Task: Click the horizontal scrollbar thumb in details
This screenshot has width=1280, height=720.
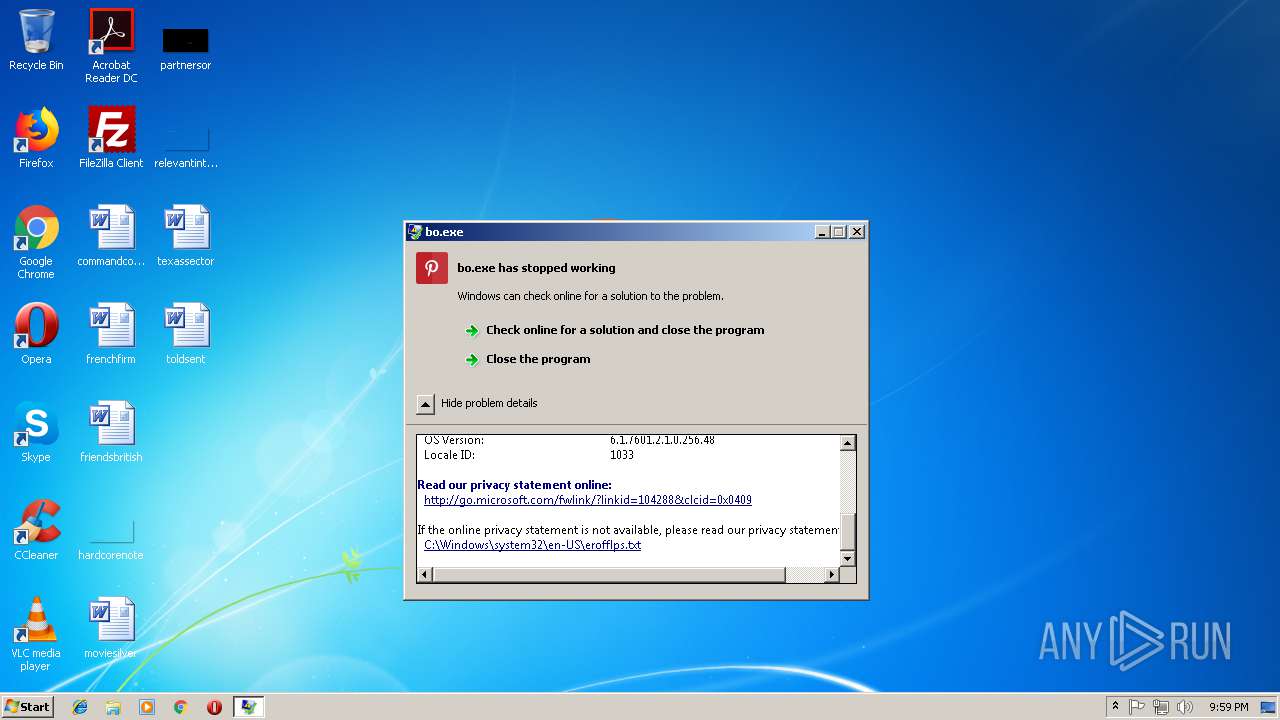Action: 609,575
